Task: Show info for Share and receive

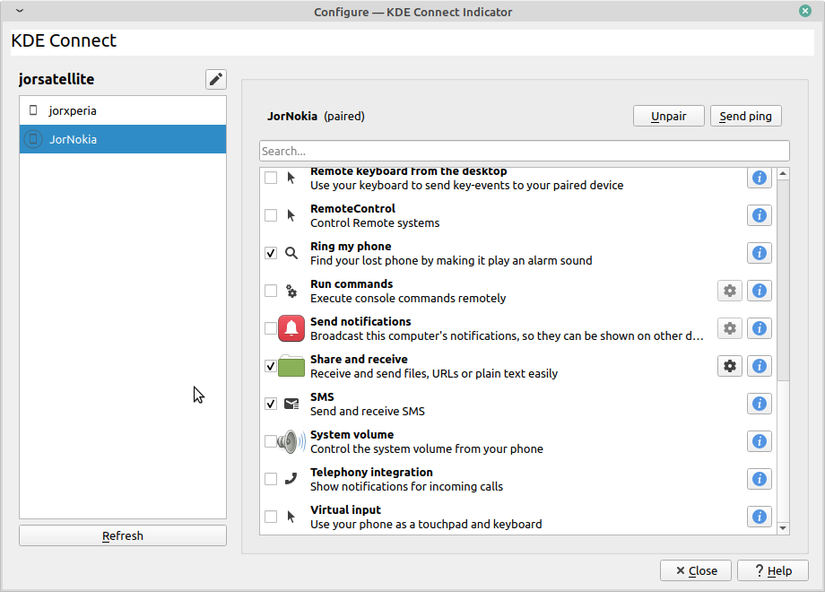Action: 759,366
